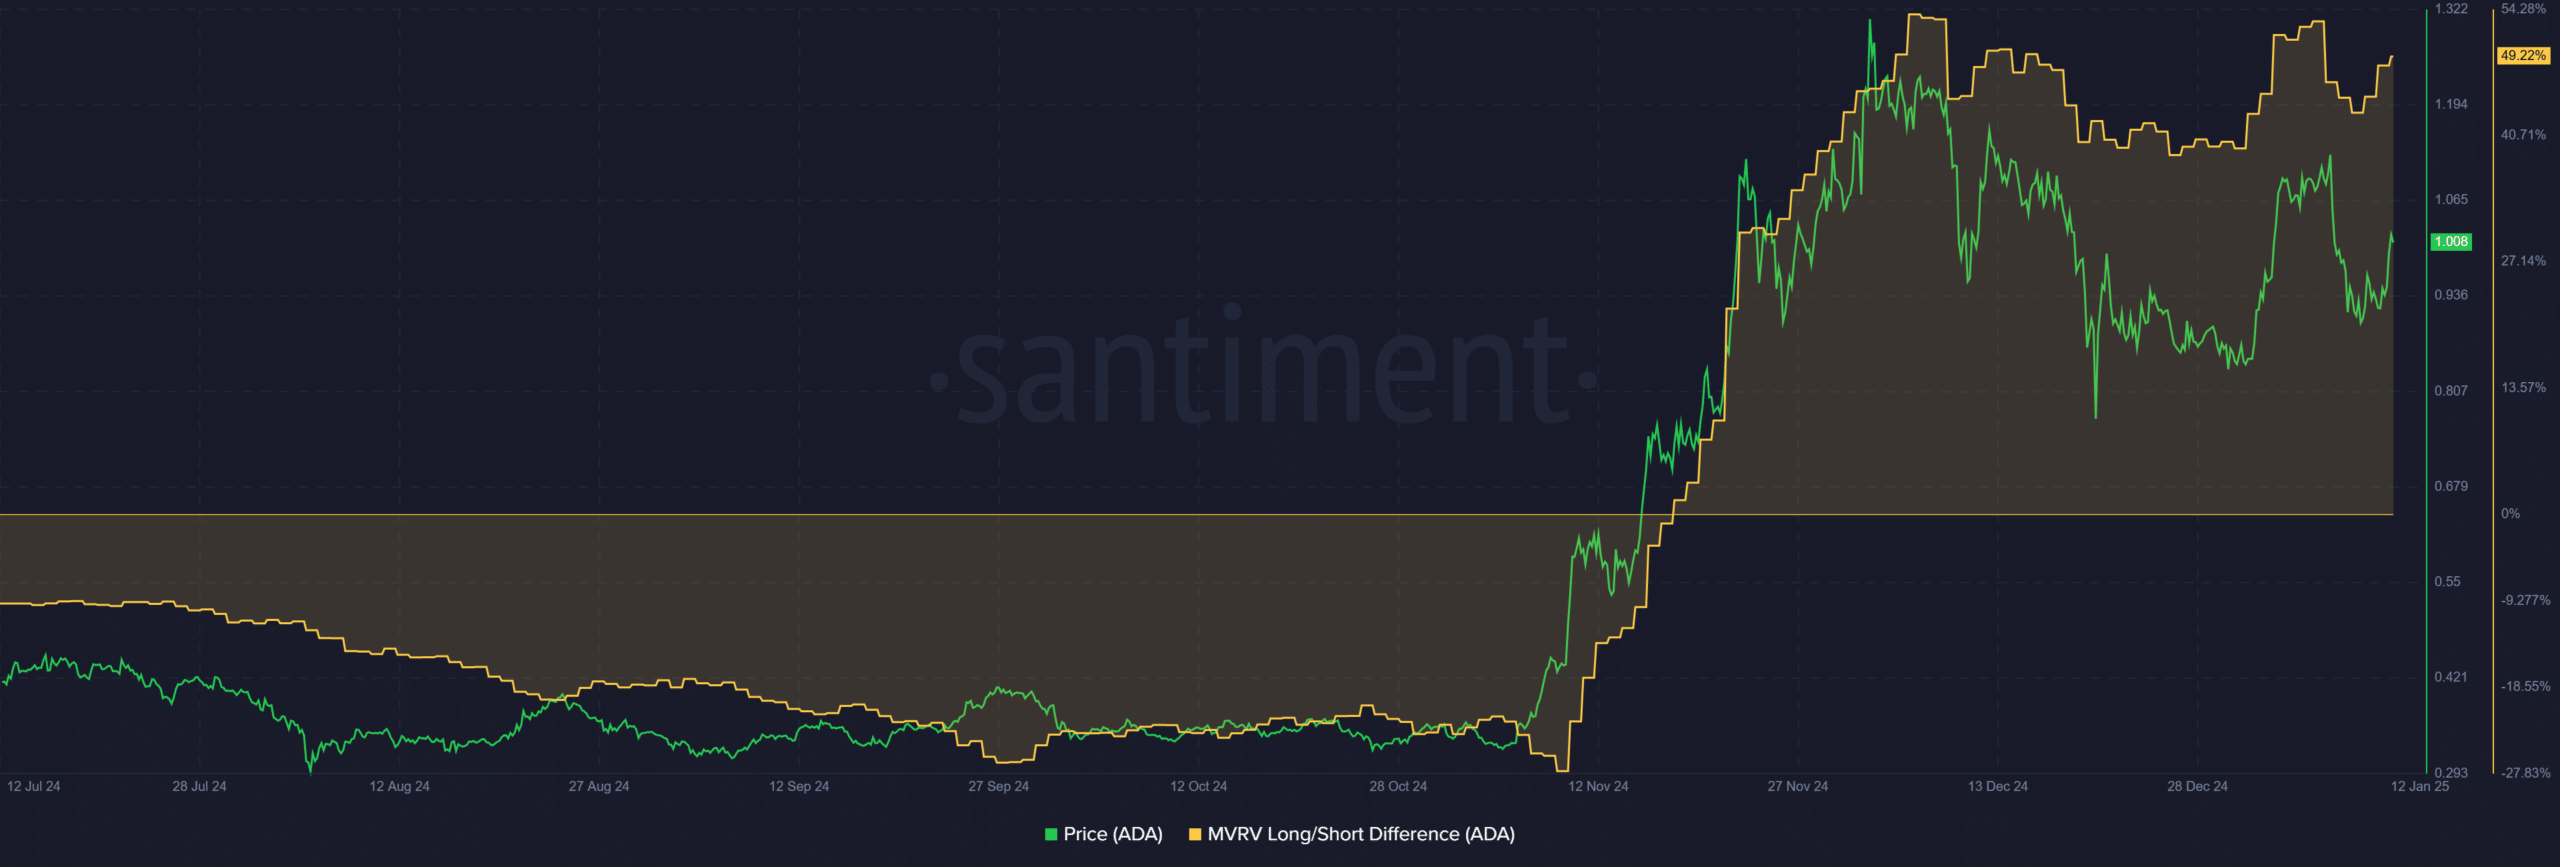Viewport: 2560px width, 867px height.
Task: Click the santiment watermark logo
Action: click(x=1264, y=370)
